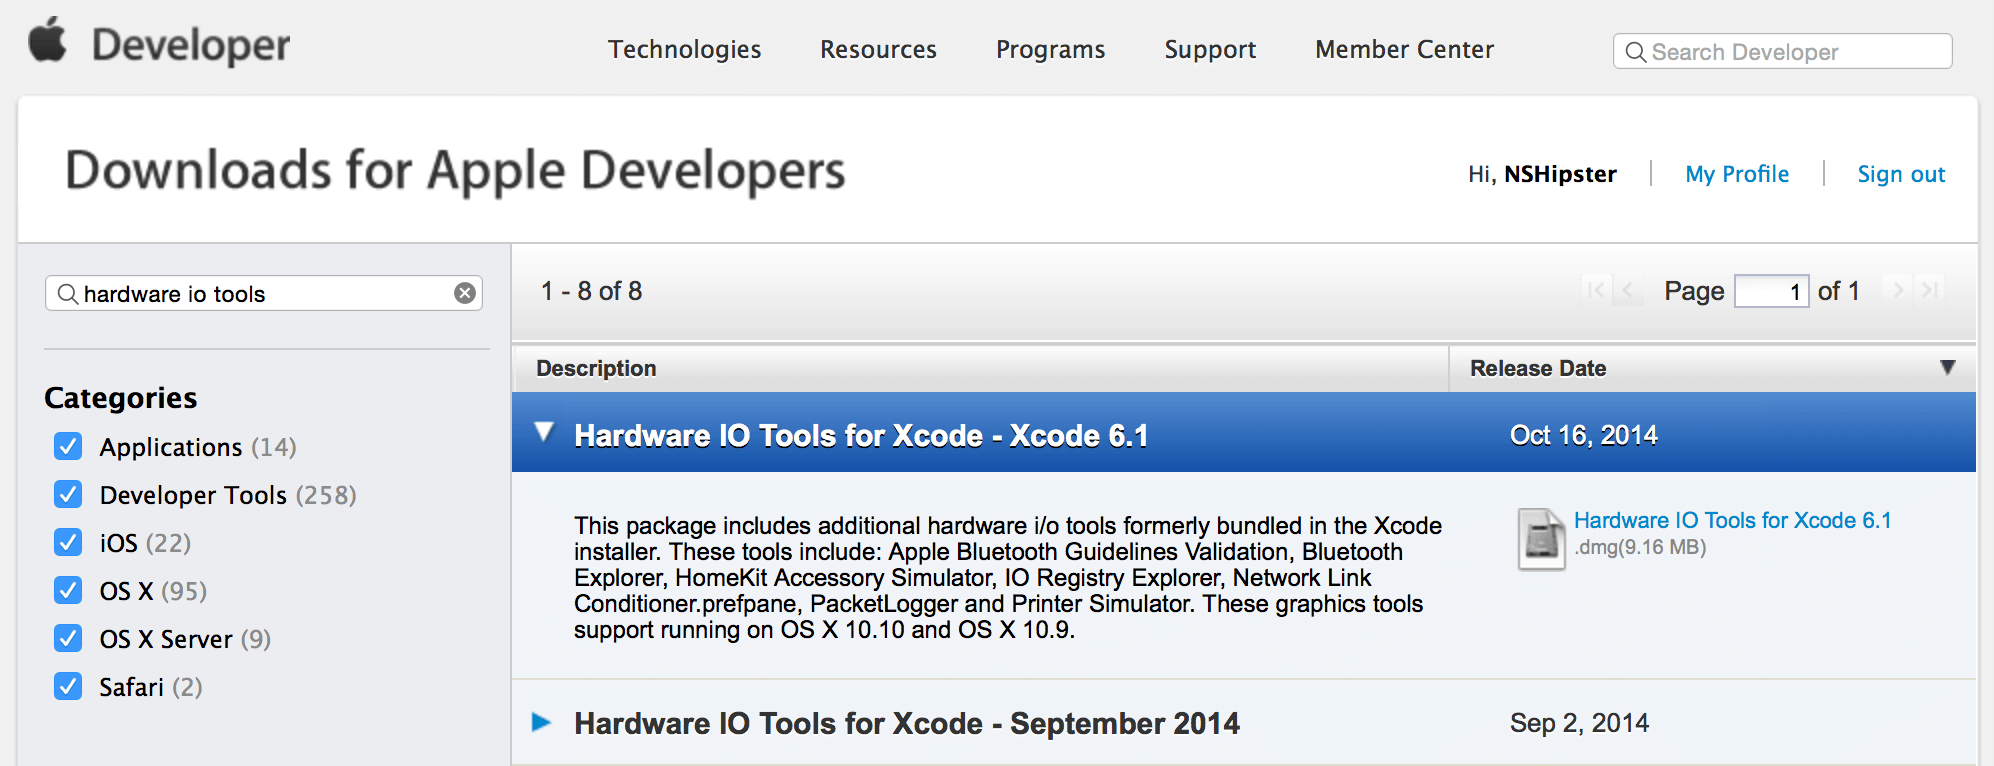Click the NSHipster username
Image resolution: width=1994 pixels, height=766 pixels.
click(x=1560, y=174)
